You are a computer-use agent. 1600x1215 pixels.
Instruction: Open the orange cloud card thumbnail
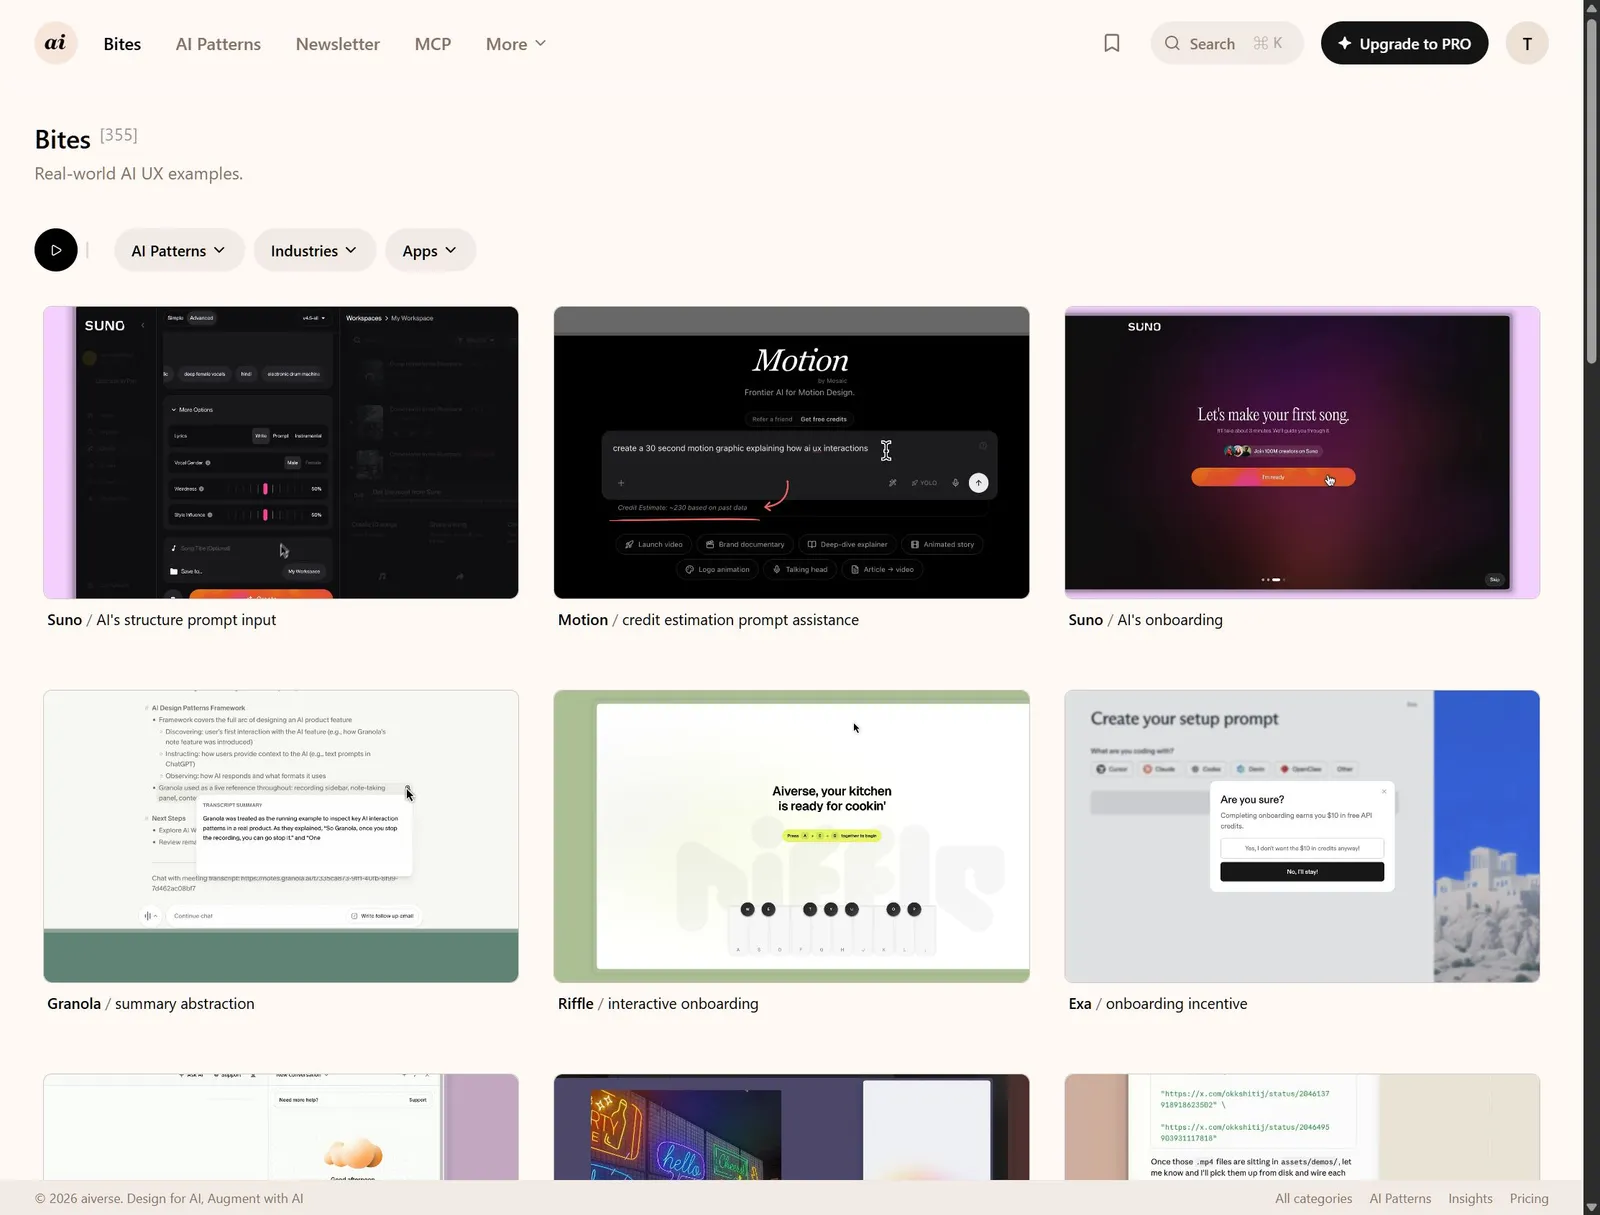pos(281,1127)
